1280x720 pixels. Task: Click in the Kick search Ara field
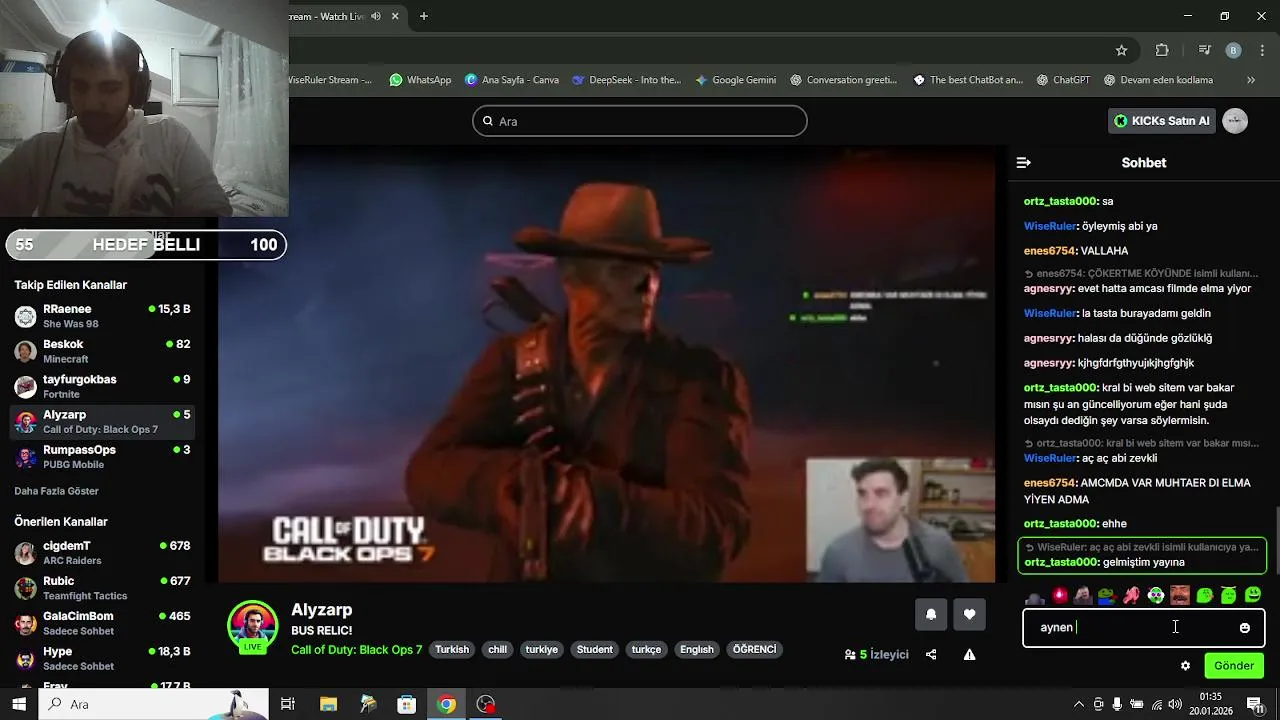pyautogui.click(x=640, y=121)
